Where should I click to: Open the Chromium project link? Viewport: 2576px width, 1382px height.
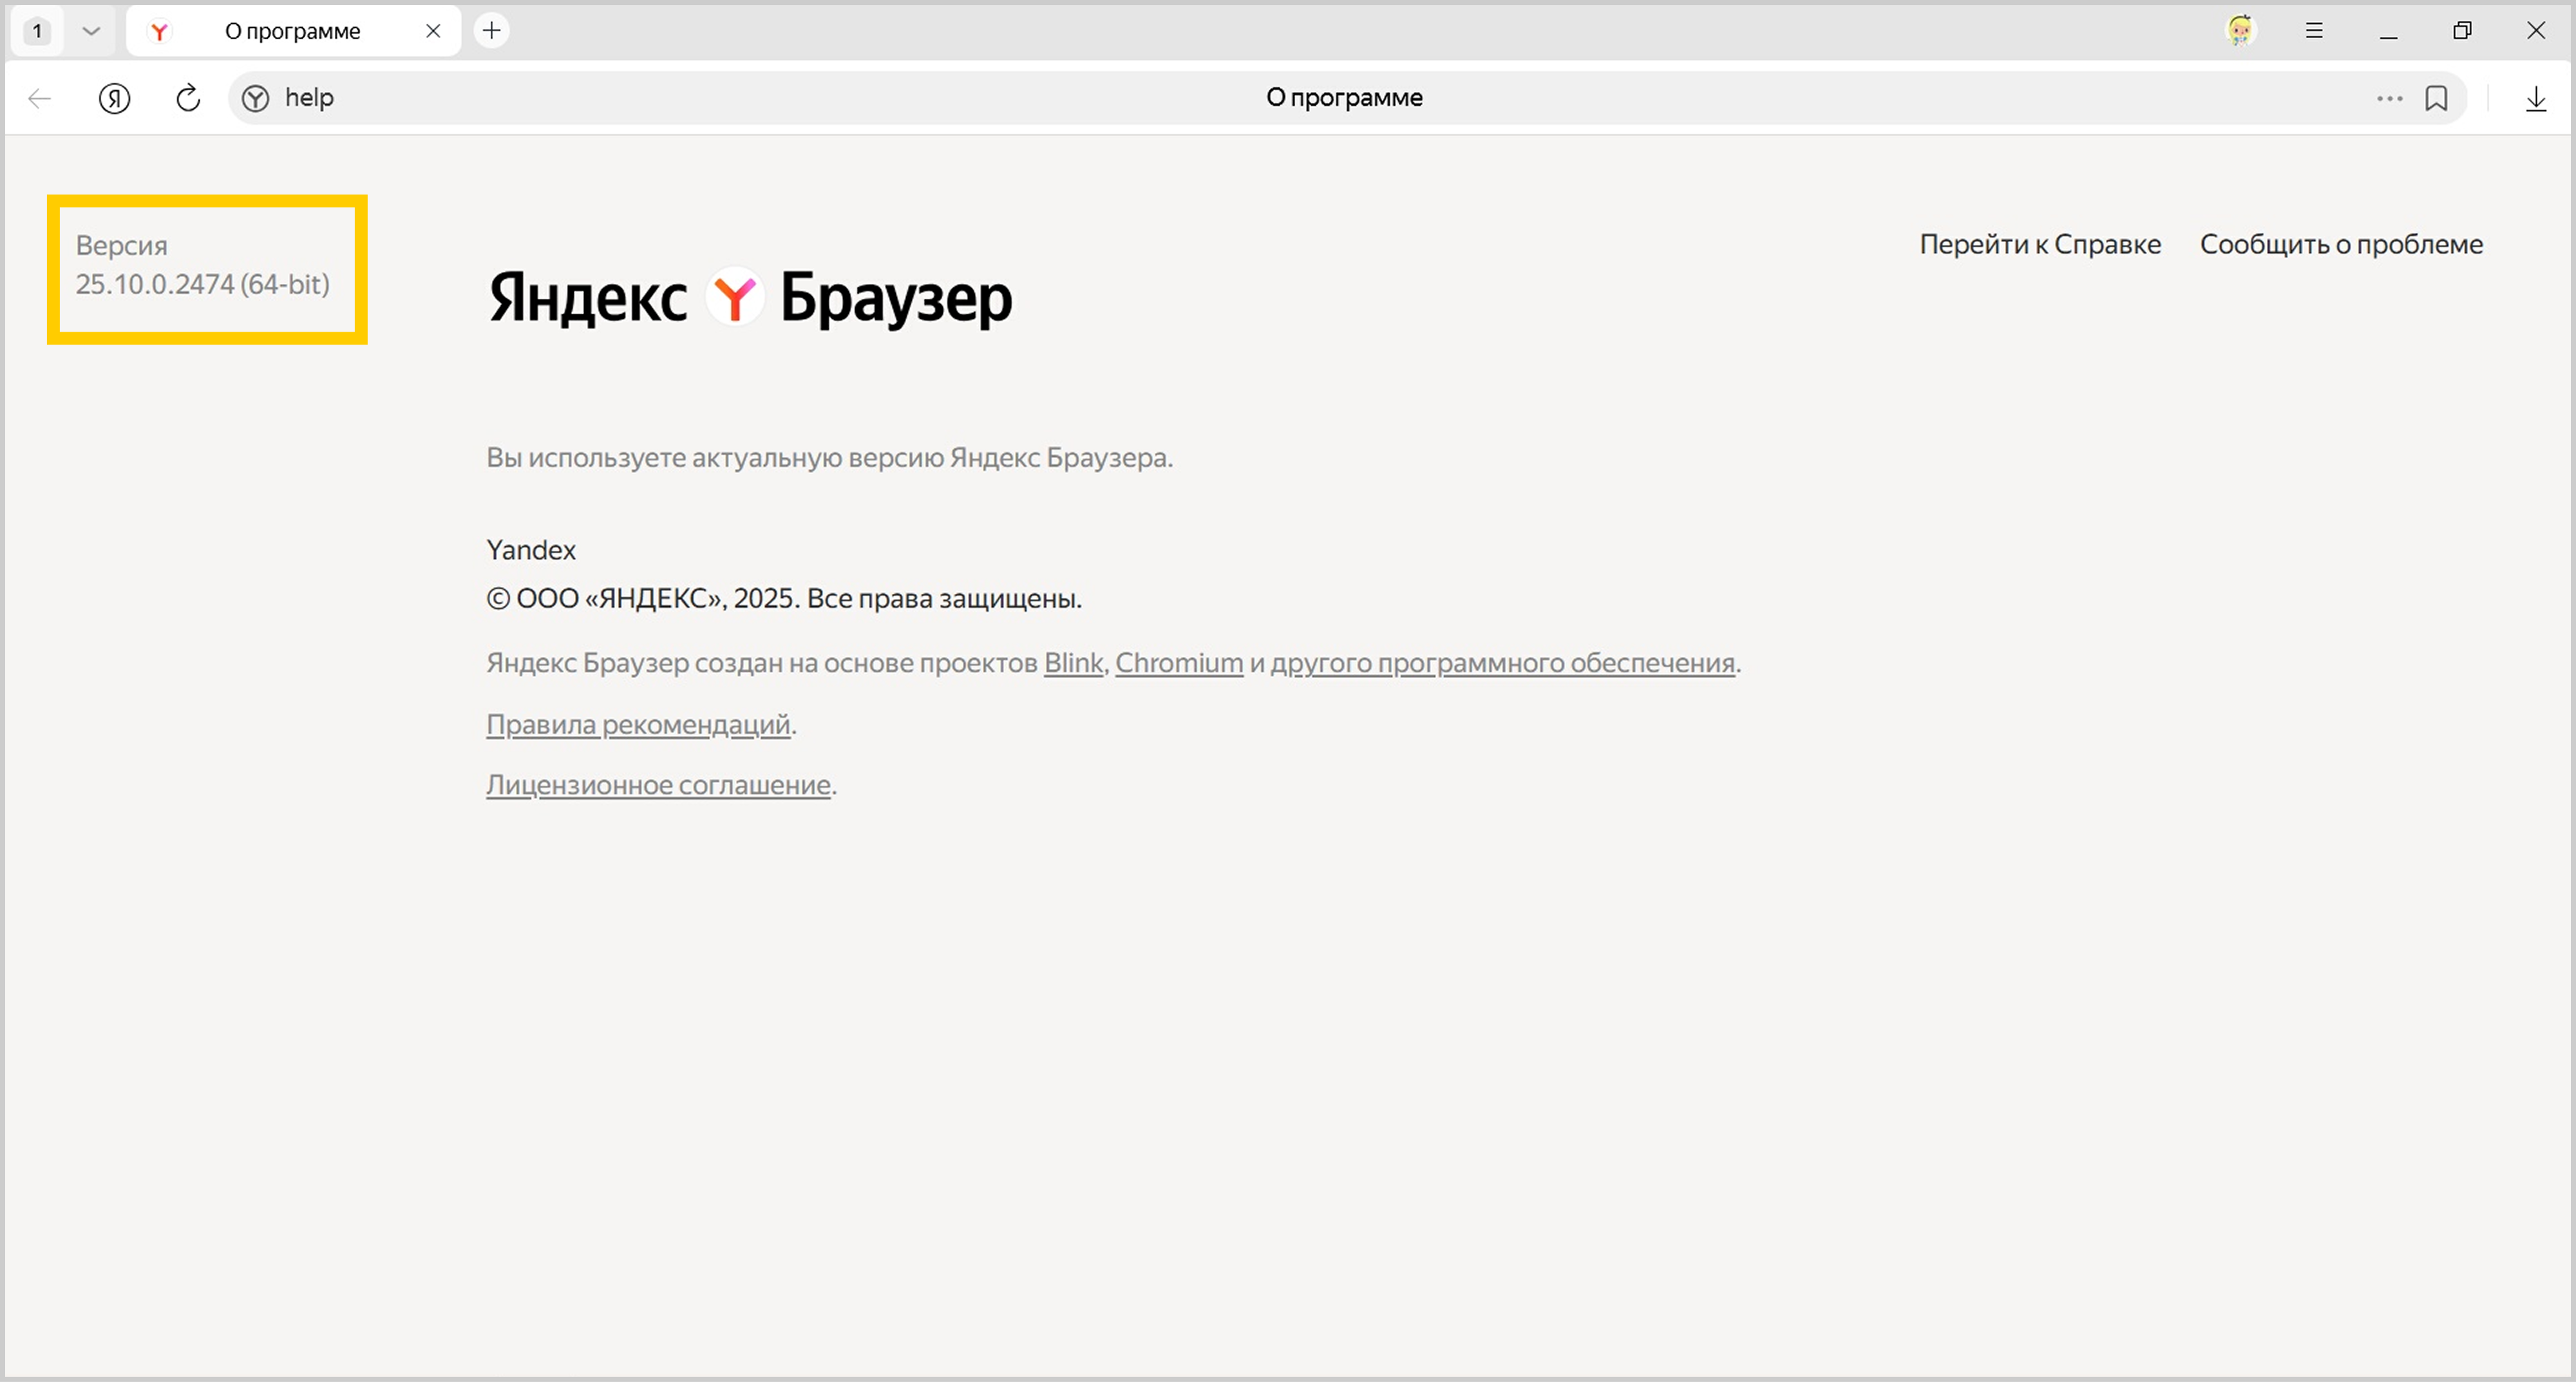(1178, 663)
